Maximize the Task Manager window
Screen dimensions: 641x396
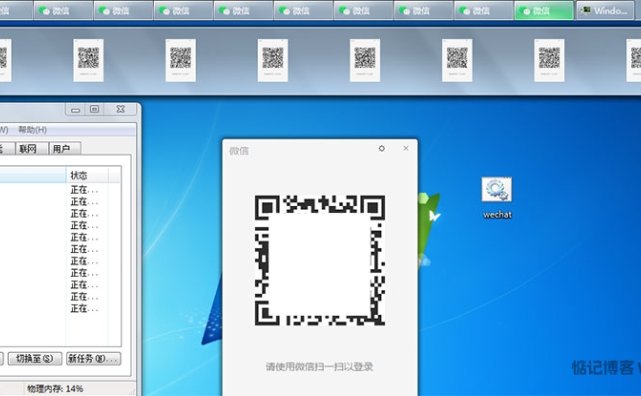tap(94, 110)
